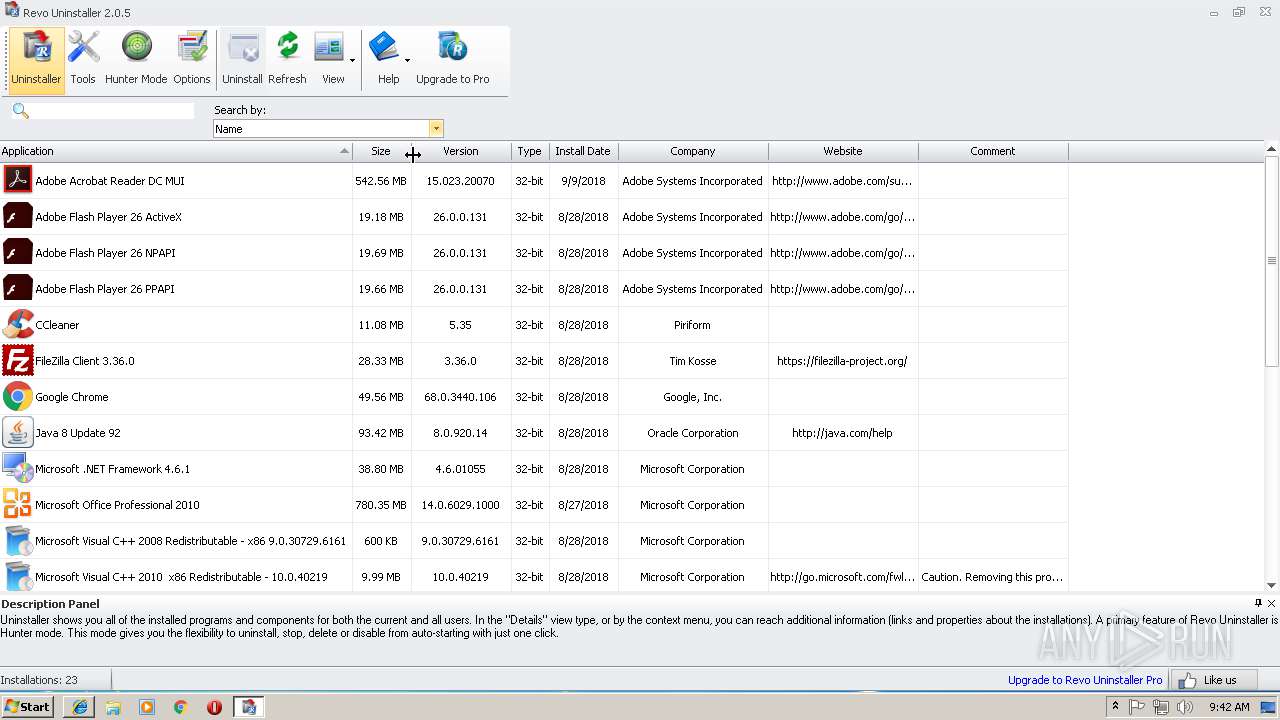
Task: Select Visual C++ 2008 Redistributable icon
Action: point(18,541)
